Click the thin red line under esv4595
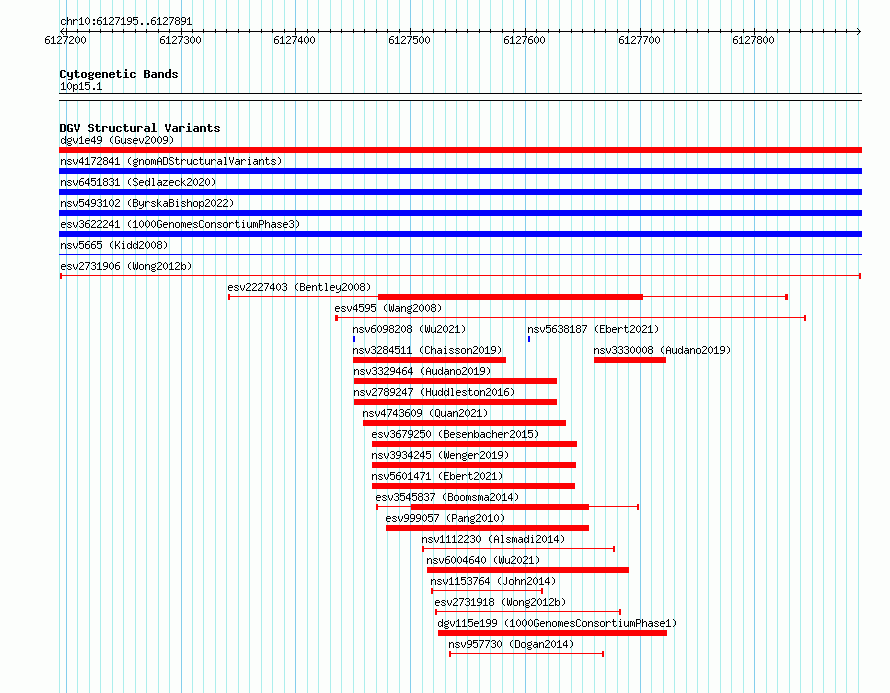This screenshot has height=693, width=890. [x=570, y=318]
